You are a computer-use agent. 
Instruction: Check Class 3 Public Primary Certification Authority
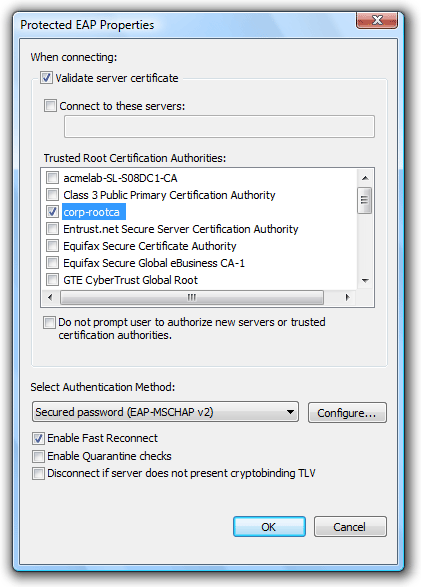52,195
